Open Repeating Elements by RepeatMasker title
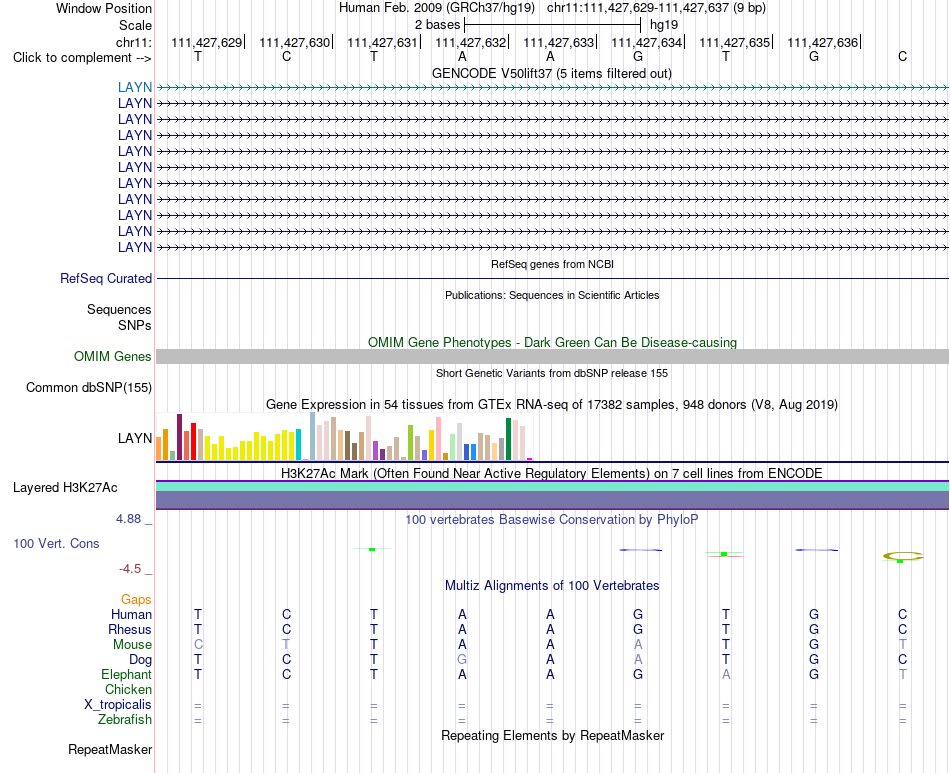Viewport: 950px width, 773px height. pos(552,735)
